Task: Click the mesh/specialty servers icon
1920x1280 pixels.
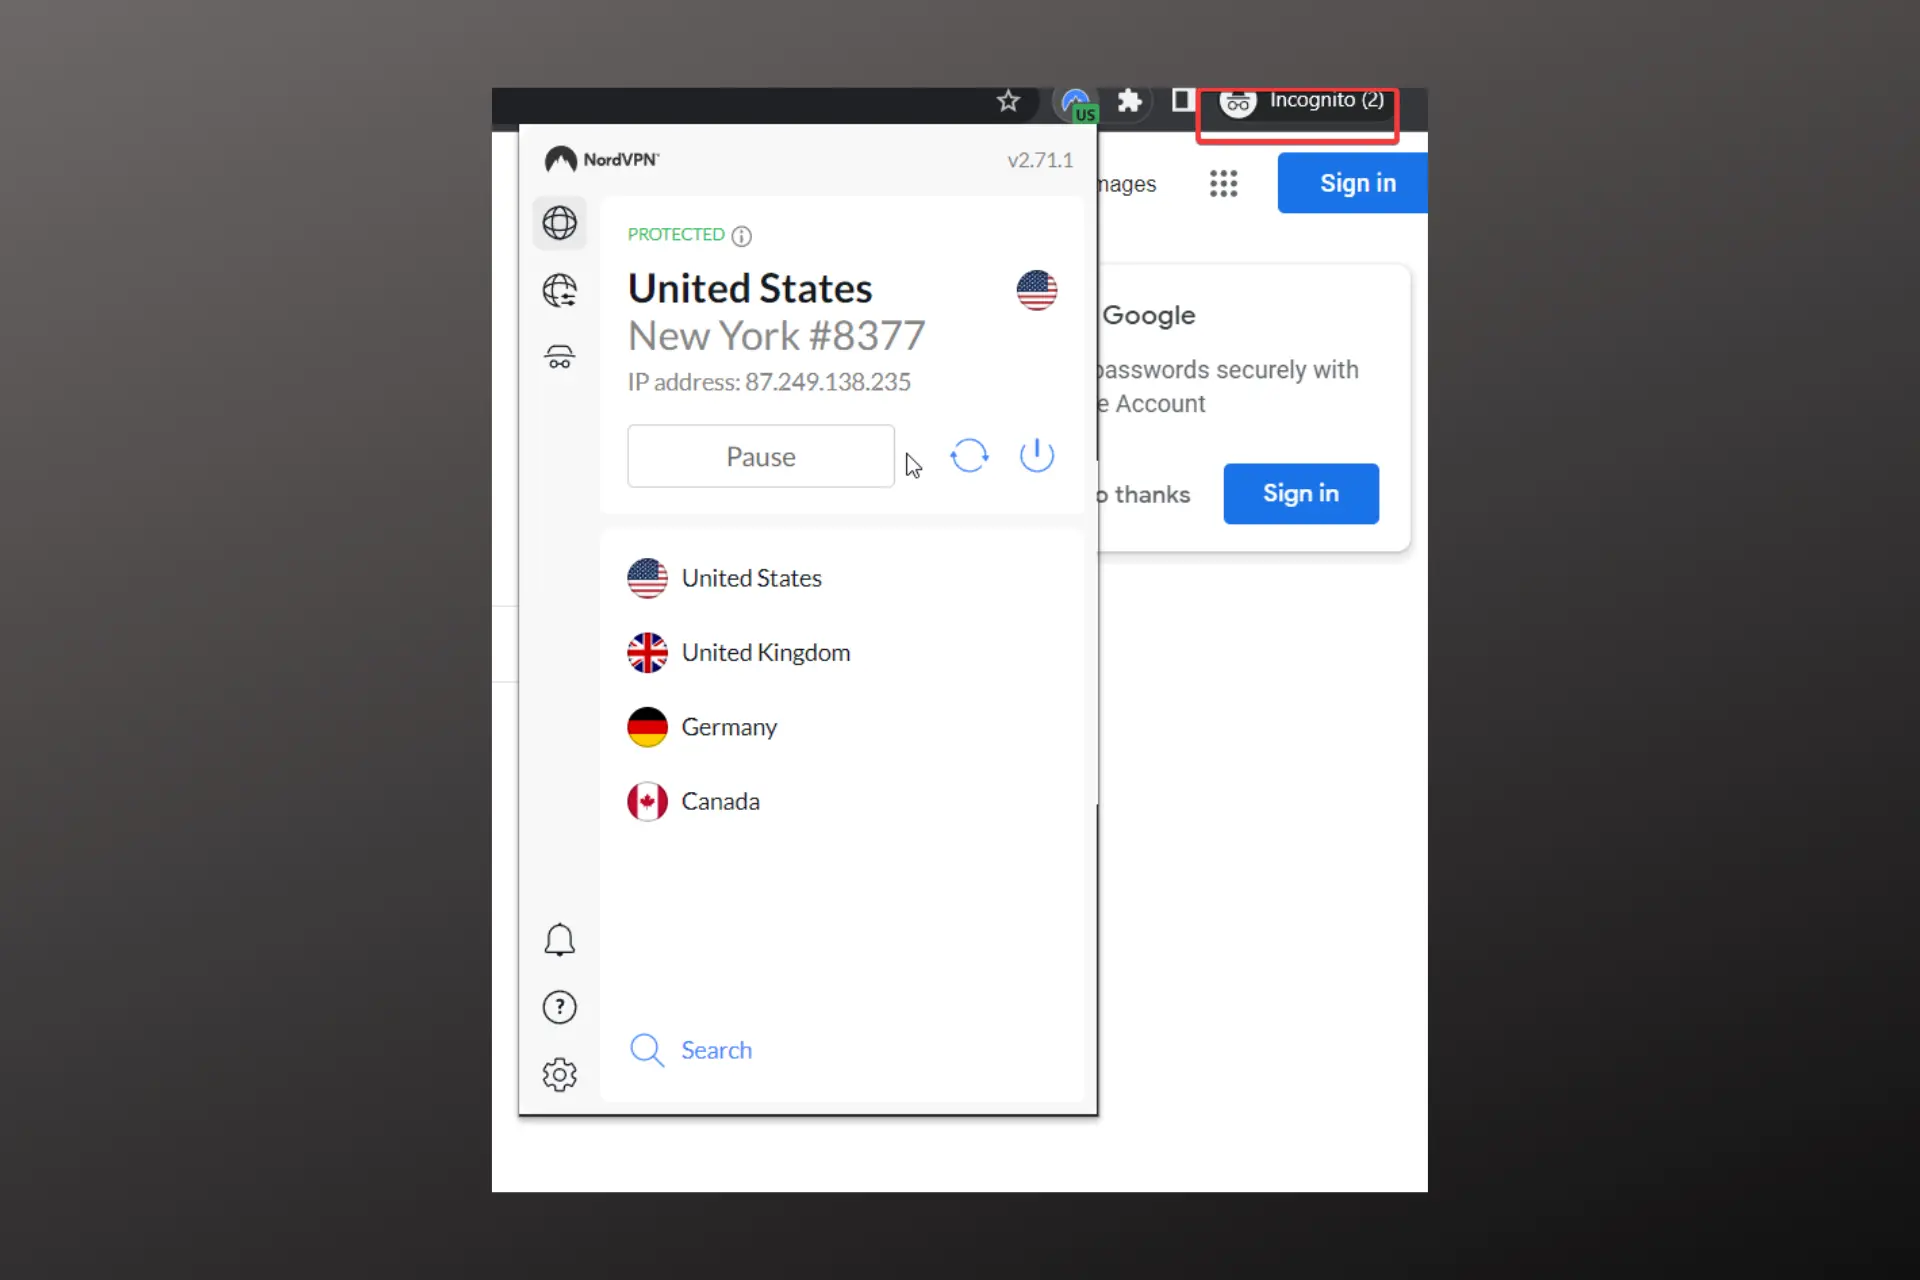Action: click(x=559, y=290)
